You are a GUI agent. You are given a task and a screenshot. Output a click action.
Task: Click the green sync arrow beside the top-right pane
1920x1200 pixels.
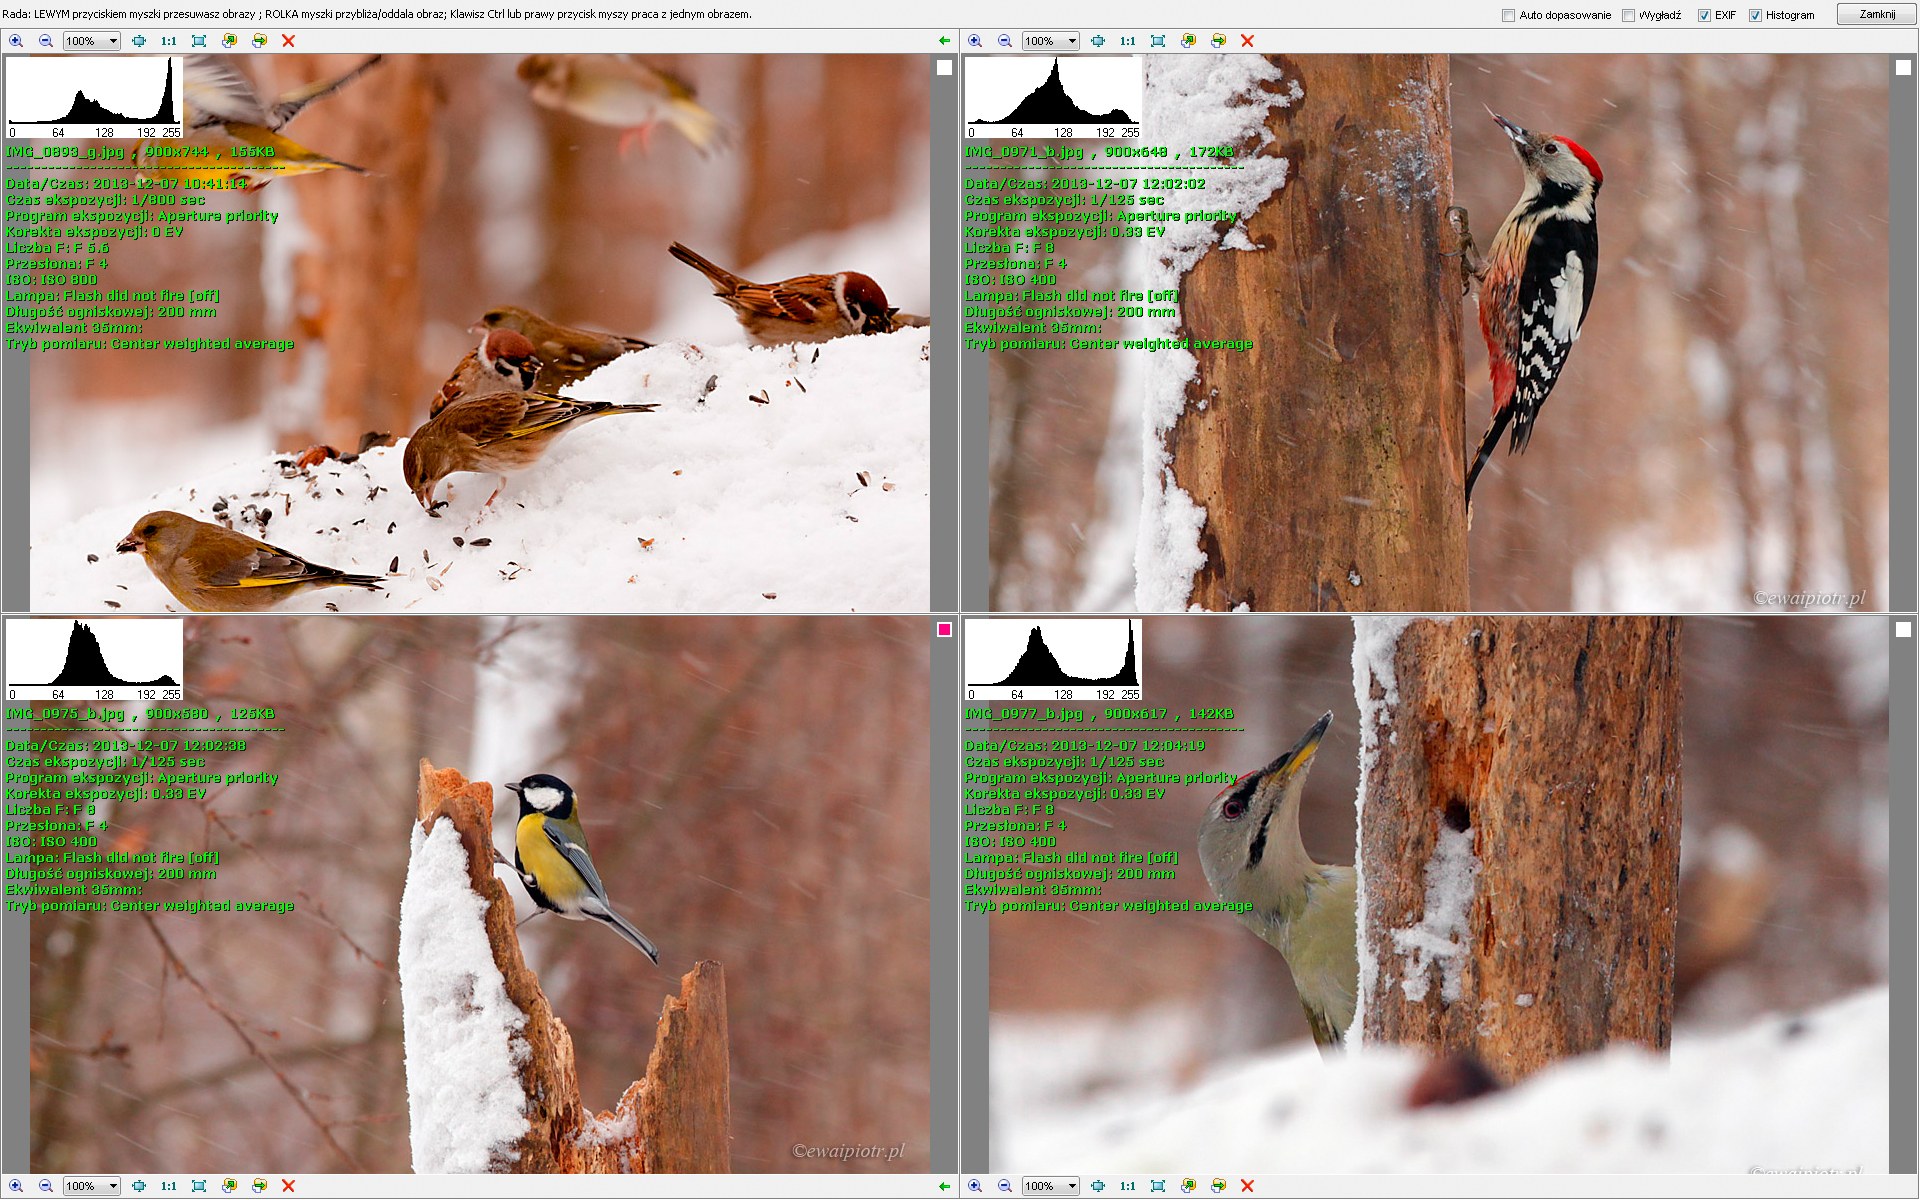pyautogui.click(x=944, y=41)
